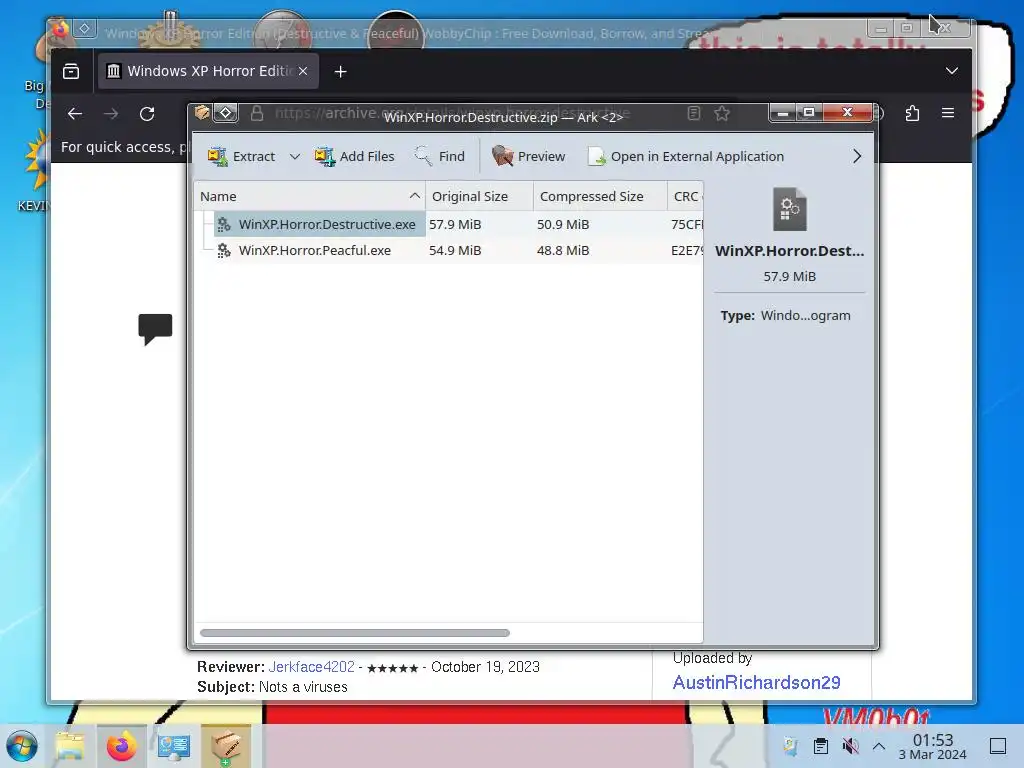The width and height of the screenshot is (1024, 768).
Task: Click the exe icon of WinXP.Horror.Destructive.exe
Action: 224,224
